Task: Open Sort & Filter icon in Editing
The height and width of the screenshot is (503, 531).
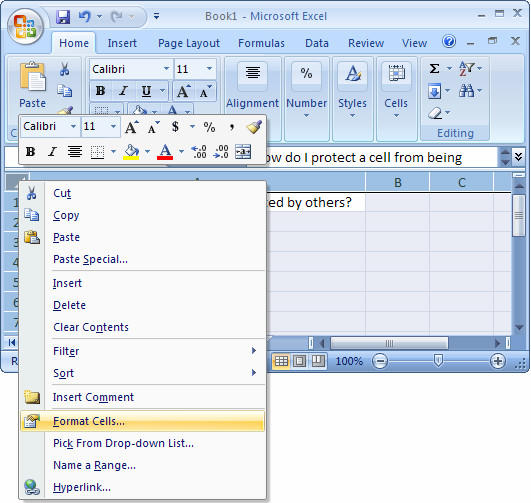Action: [466, 68]
